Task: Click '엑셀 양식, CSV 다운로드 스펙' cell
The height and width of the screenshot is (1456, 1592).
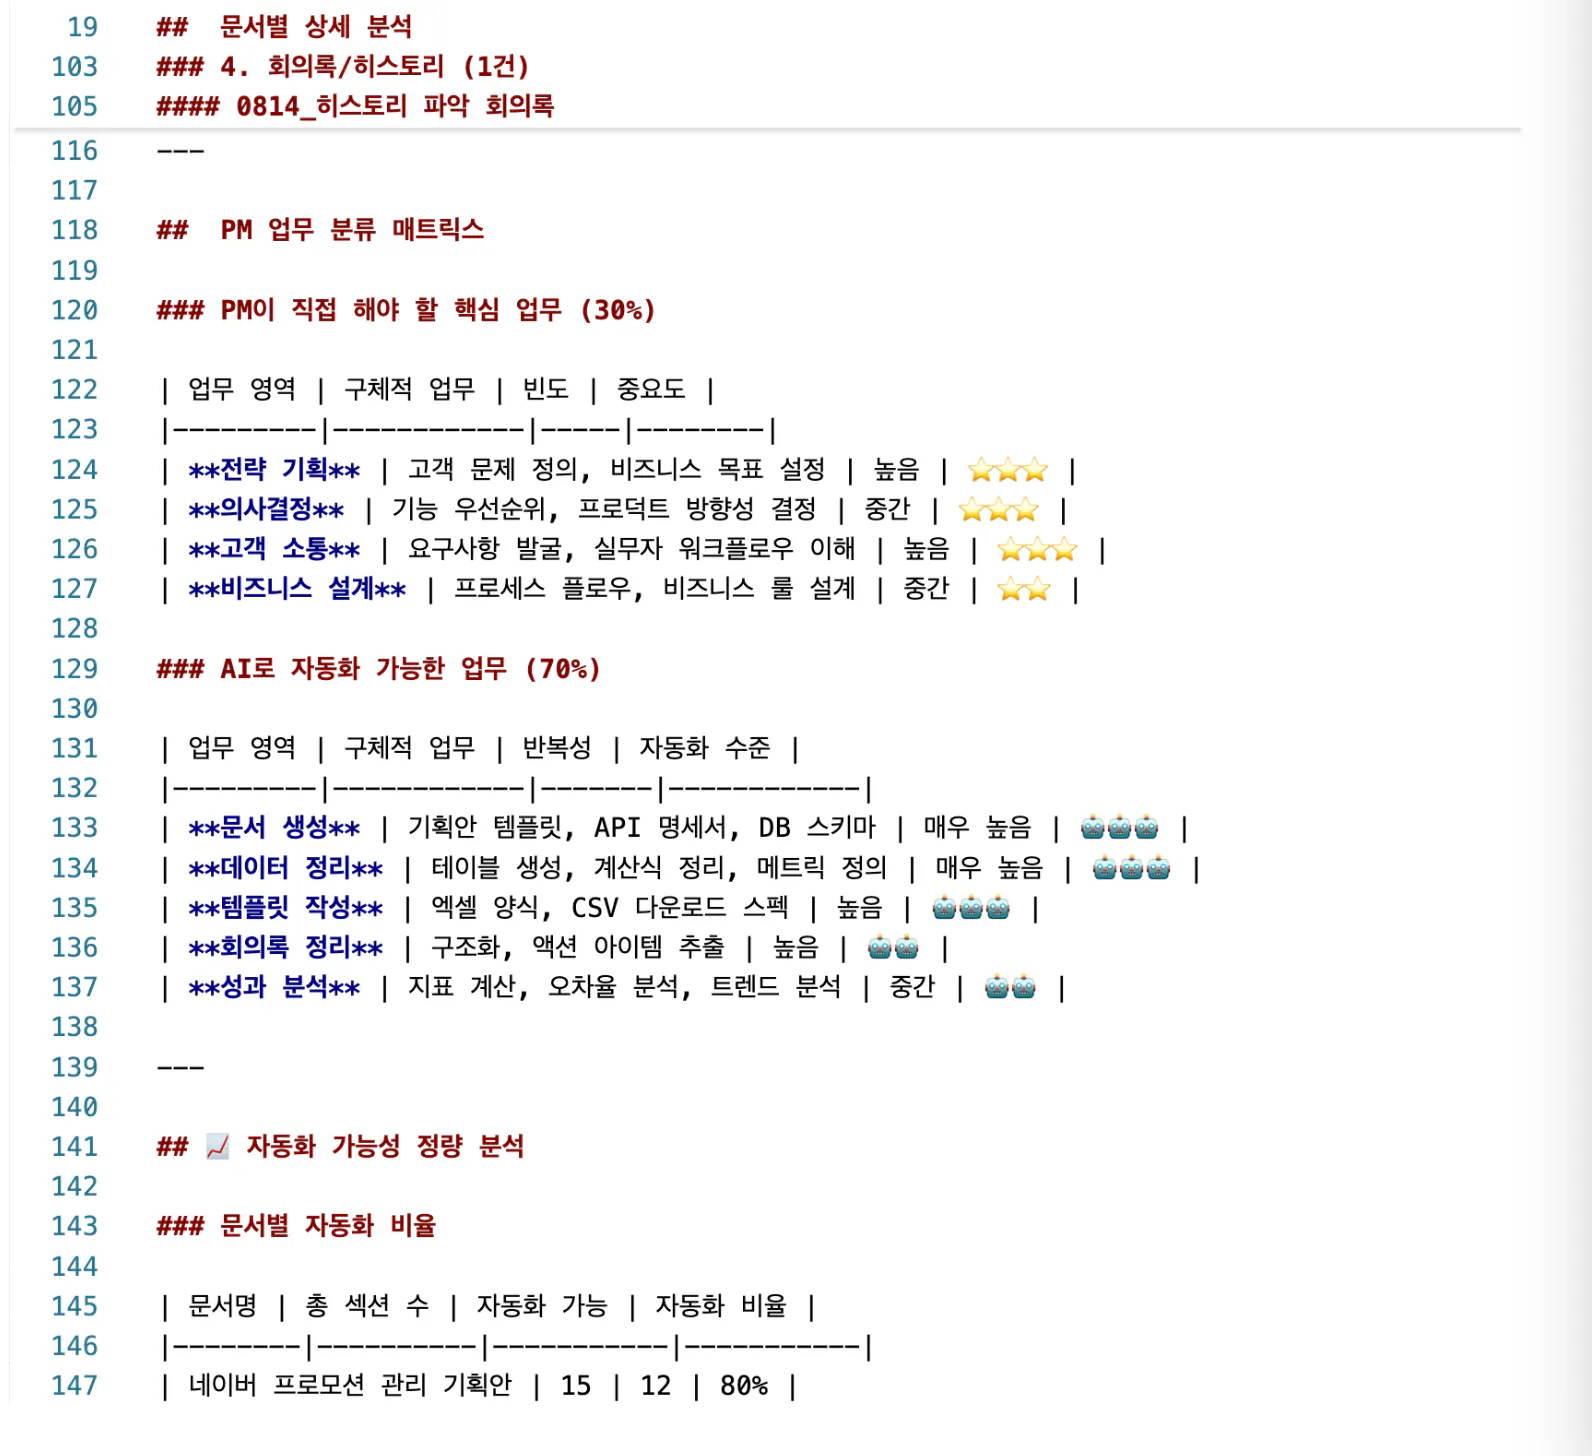Action: [610, 908]
